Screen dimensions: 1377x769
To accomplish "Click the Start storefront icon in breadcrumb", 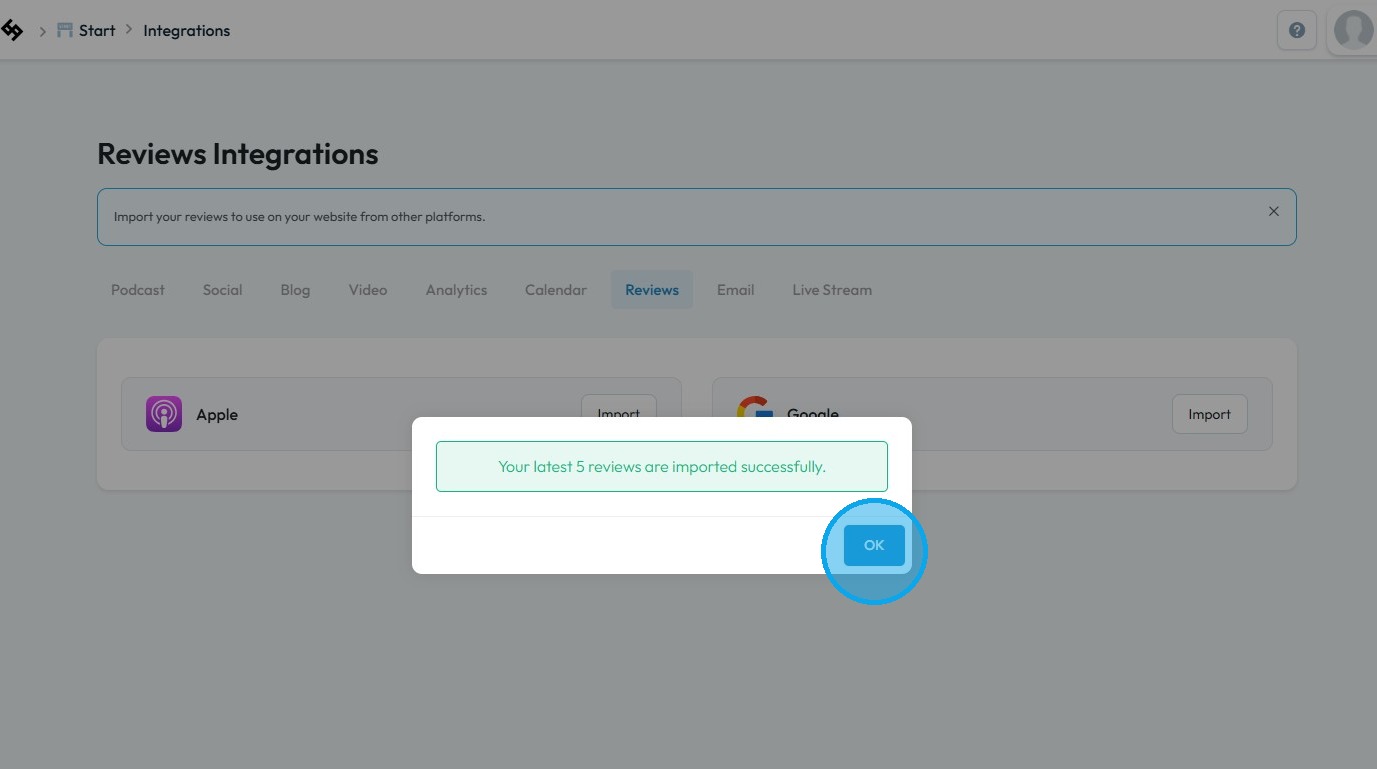I will tap(65, 30).
